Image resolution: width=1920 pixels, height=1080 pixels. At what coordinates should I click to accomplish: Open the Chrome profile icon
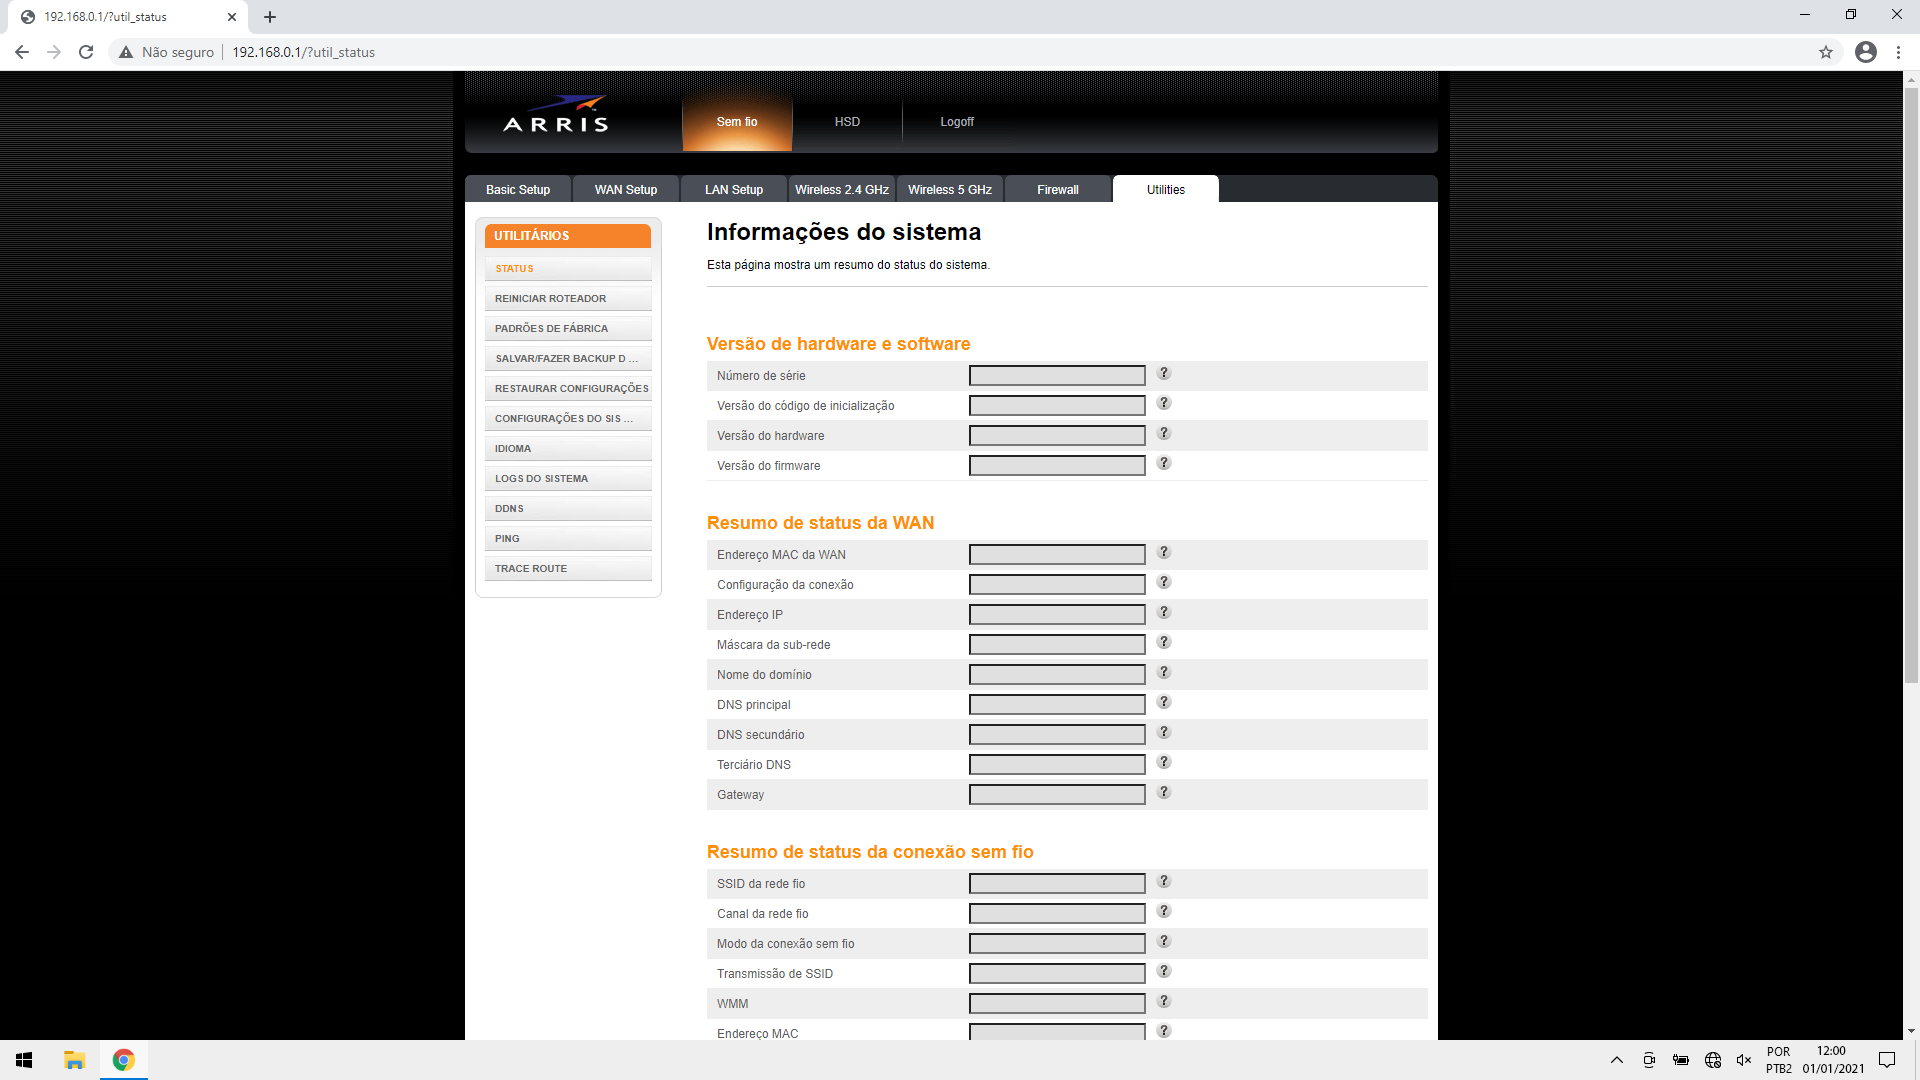(1866, 52)
